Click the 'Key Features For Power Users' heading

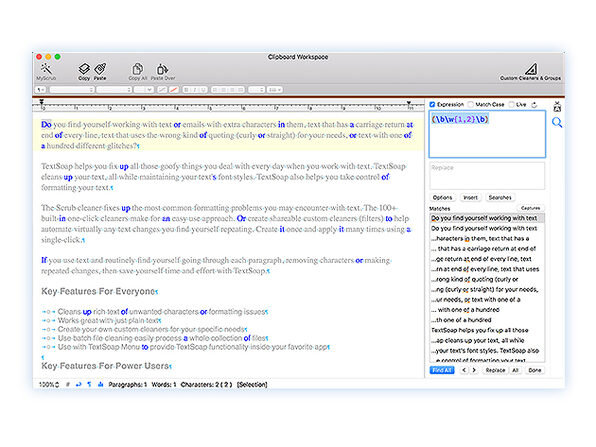(105, 366)
